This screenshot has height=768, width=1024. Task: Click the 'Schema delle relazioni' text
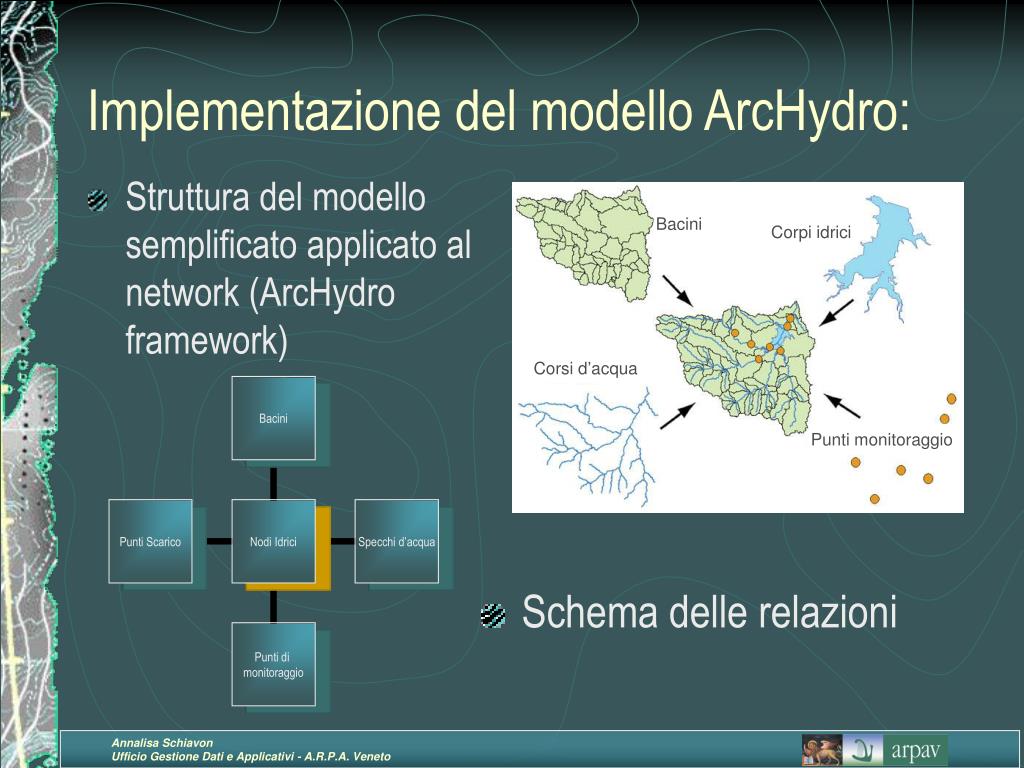tap(709, 612)
